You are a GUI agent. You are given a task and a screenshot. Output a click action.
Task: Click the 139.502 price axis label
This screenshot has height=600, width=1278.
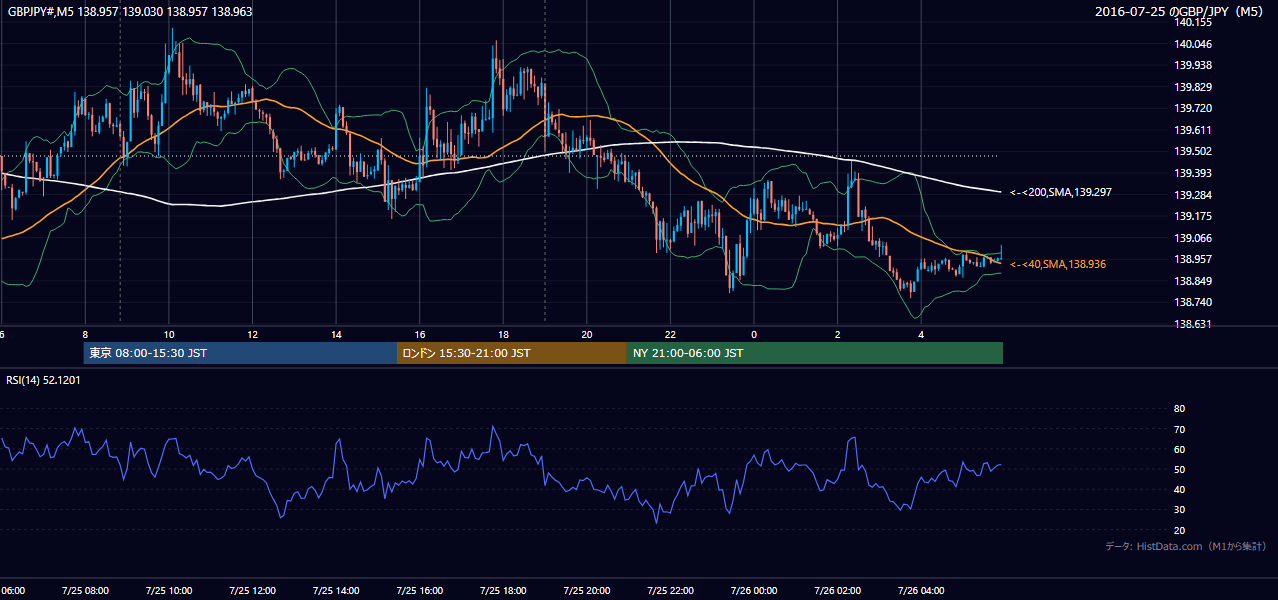(x=1193, y=151)
